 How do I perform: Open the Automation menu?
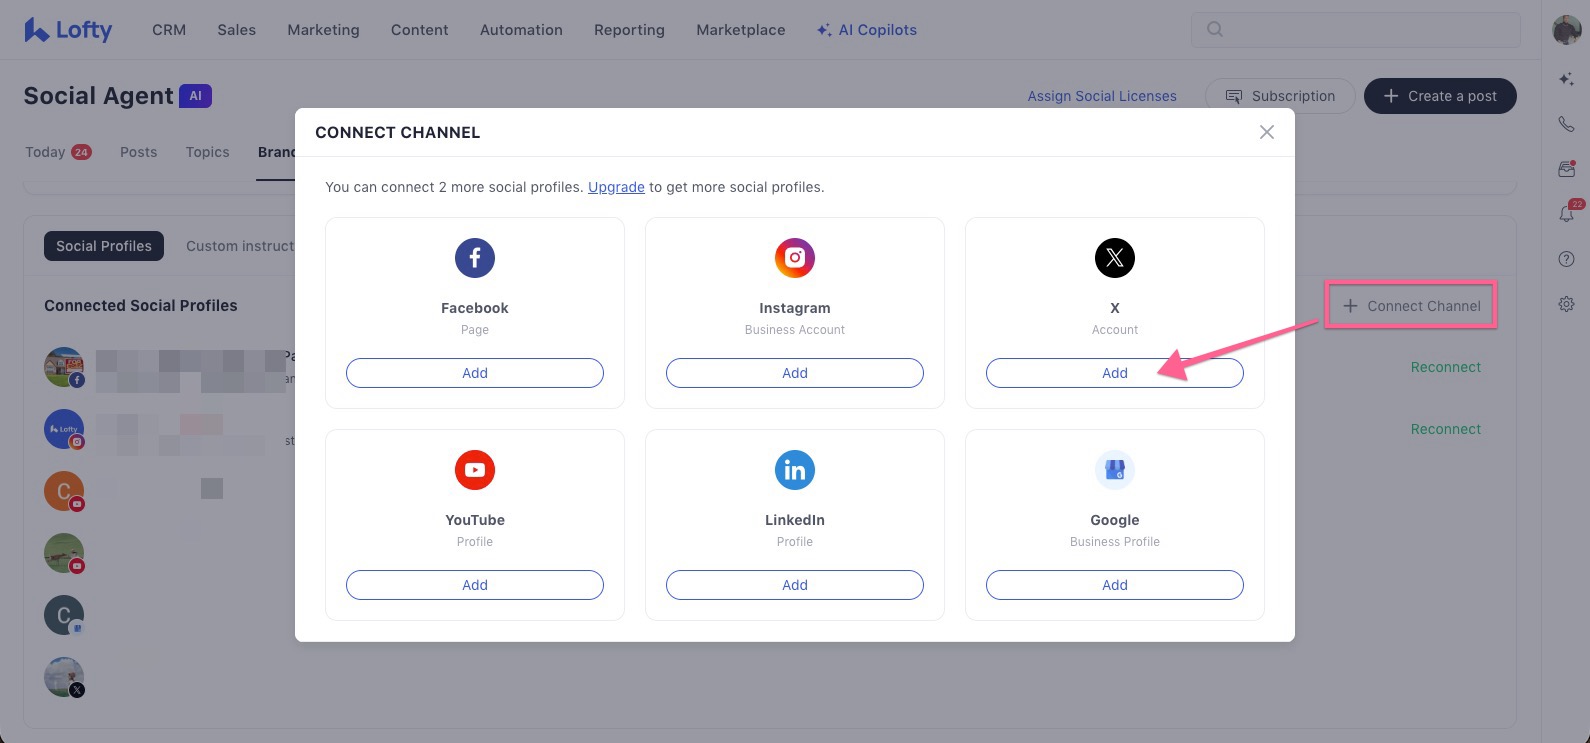521,30
